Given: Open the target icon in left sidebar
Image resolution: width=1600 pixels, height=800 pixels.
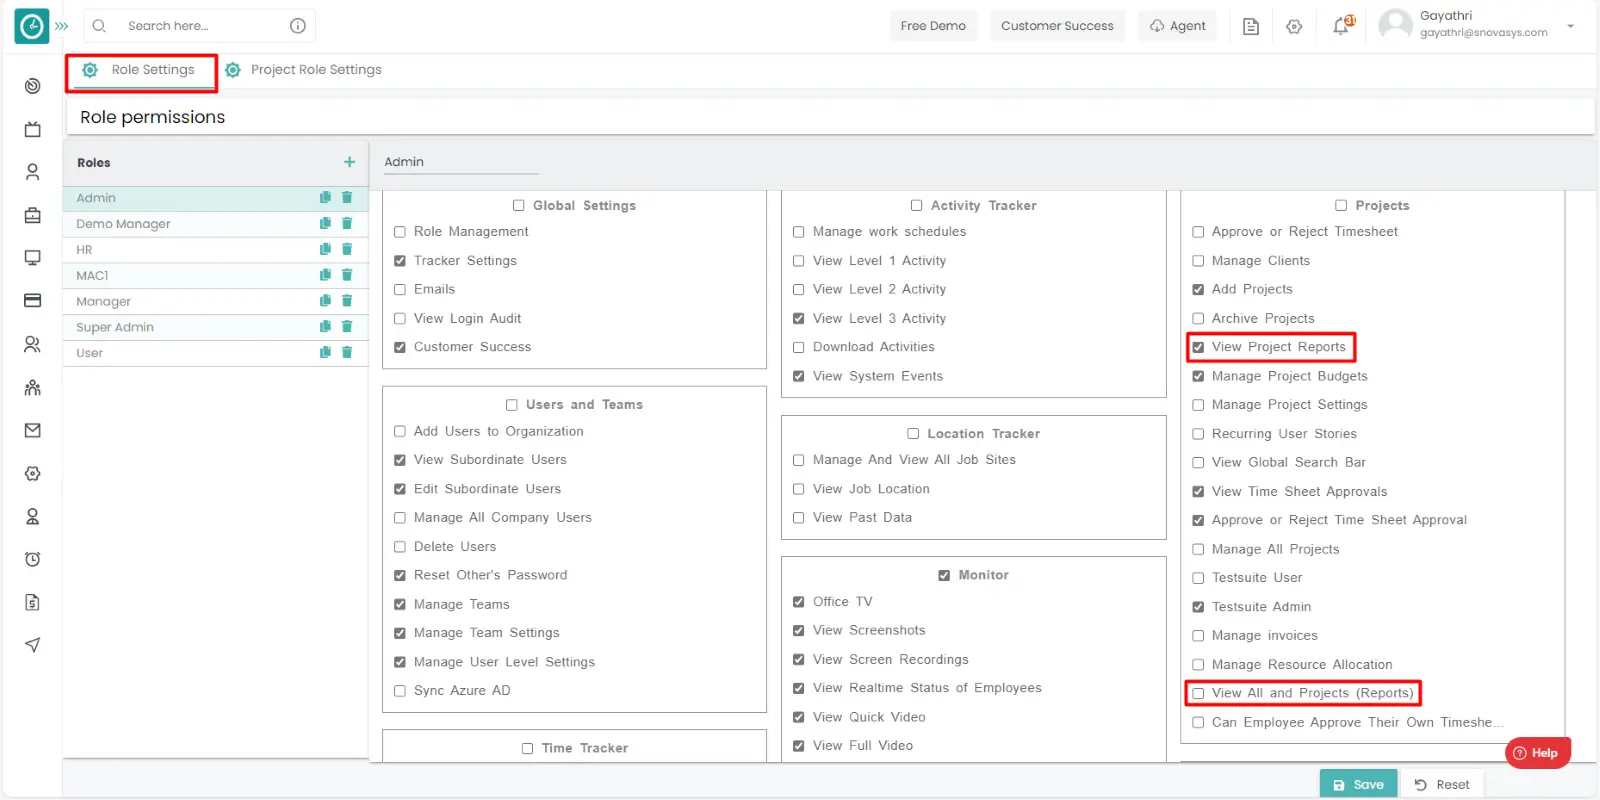Looking at the screenshot, I should point(32,86).
